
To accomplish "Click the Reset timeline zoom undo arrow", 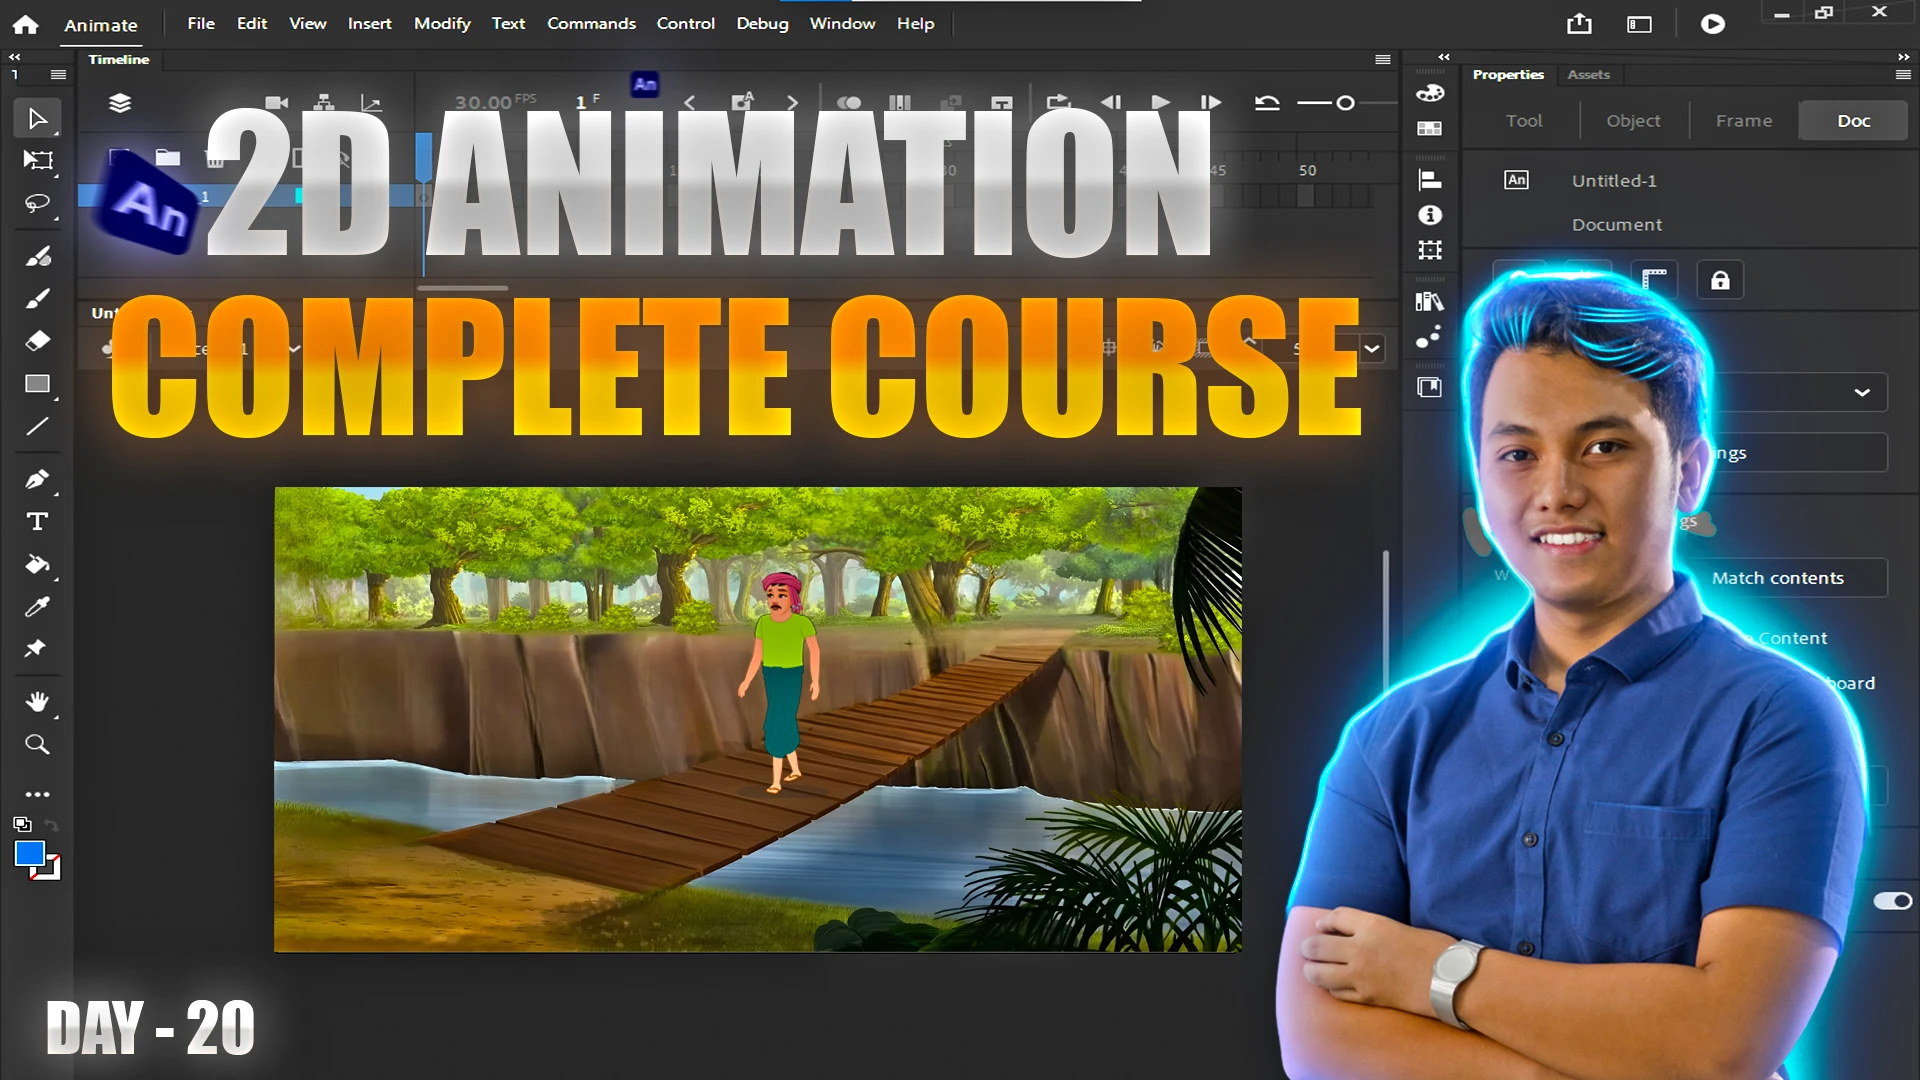I will pyautogui.click(x=1267, y=102).
